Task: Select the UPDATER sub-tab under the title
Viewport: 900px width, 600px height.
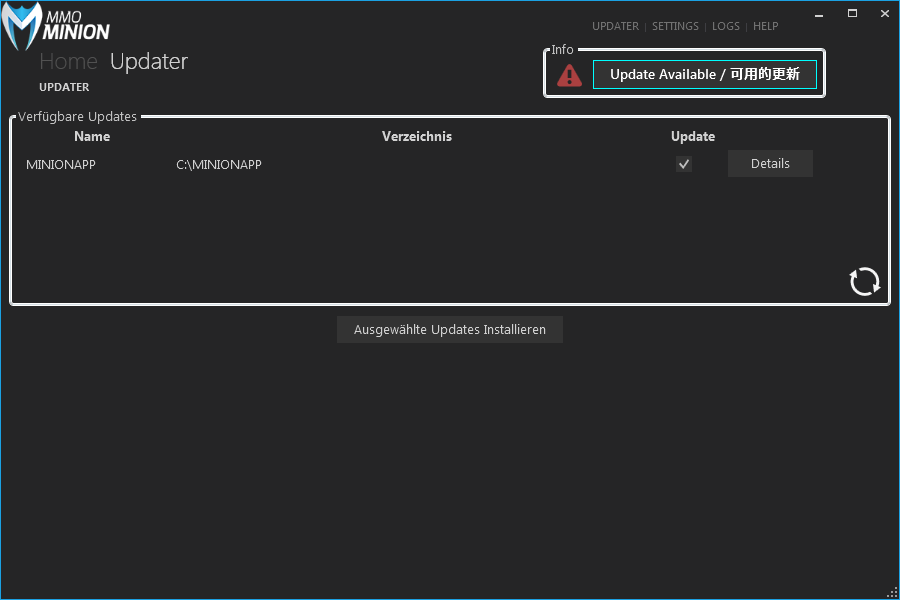Action: [x=64, y=87]
